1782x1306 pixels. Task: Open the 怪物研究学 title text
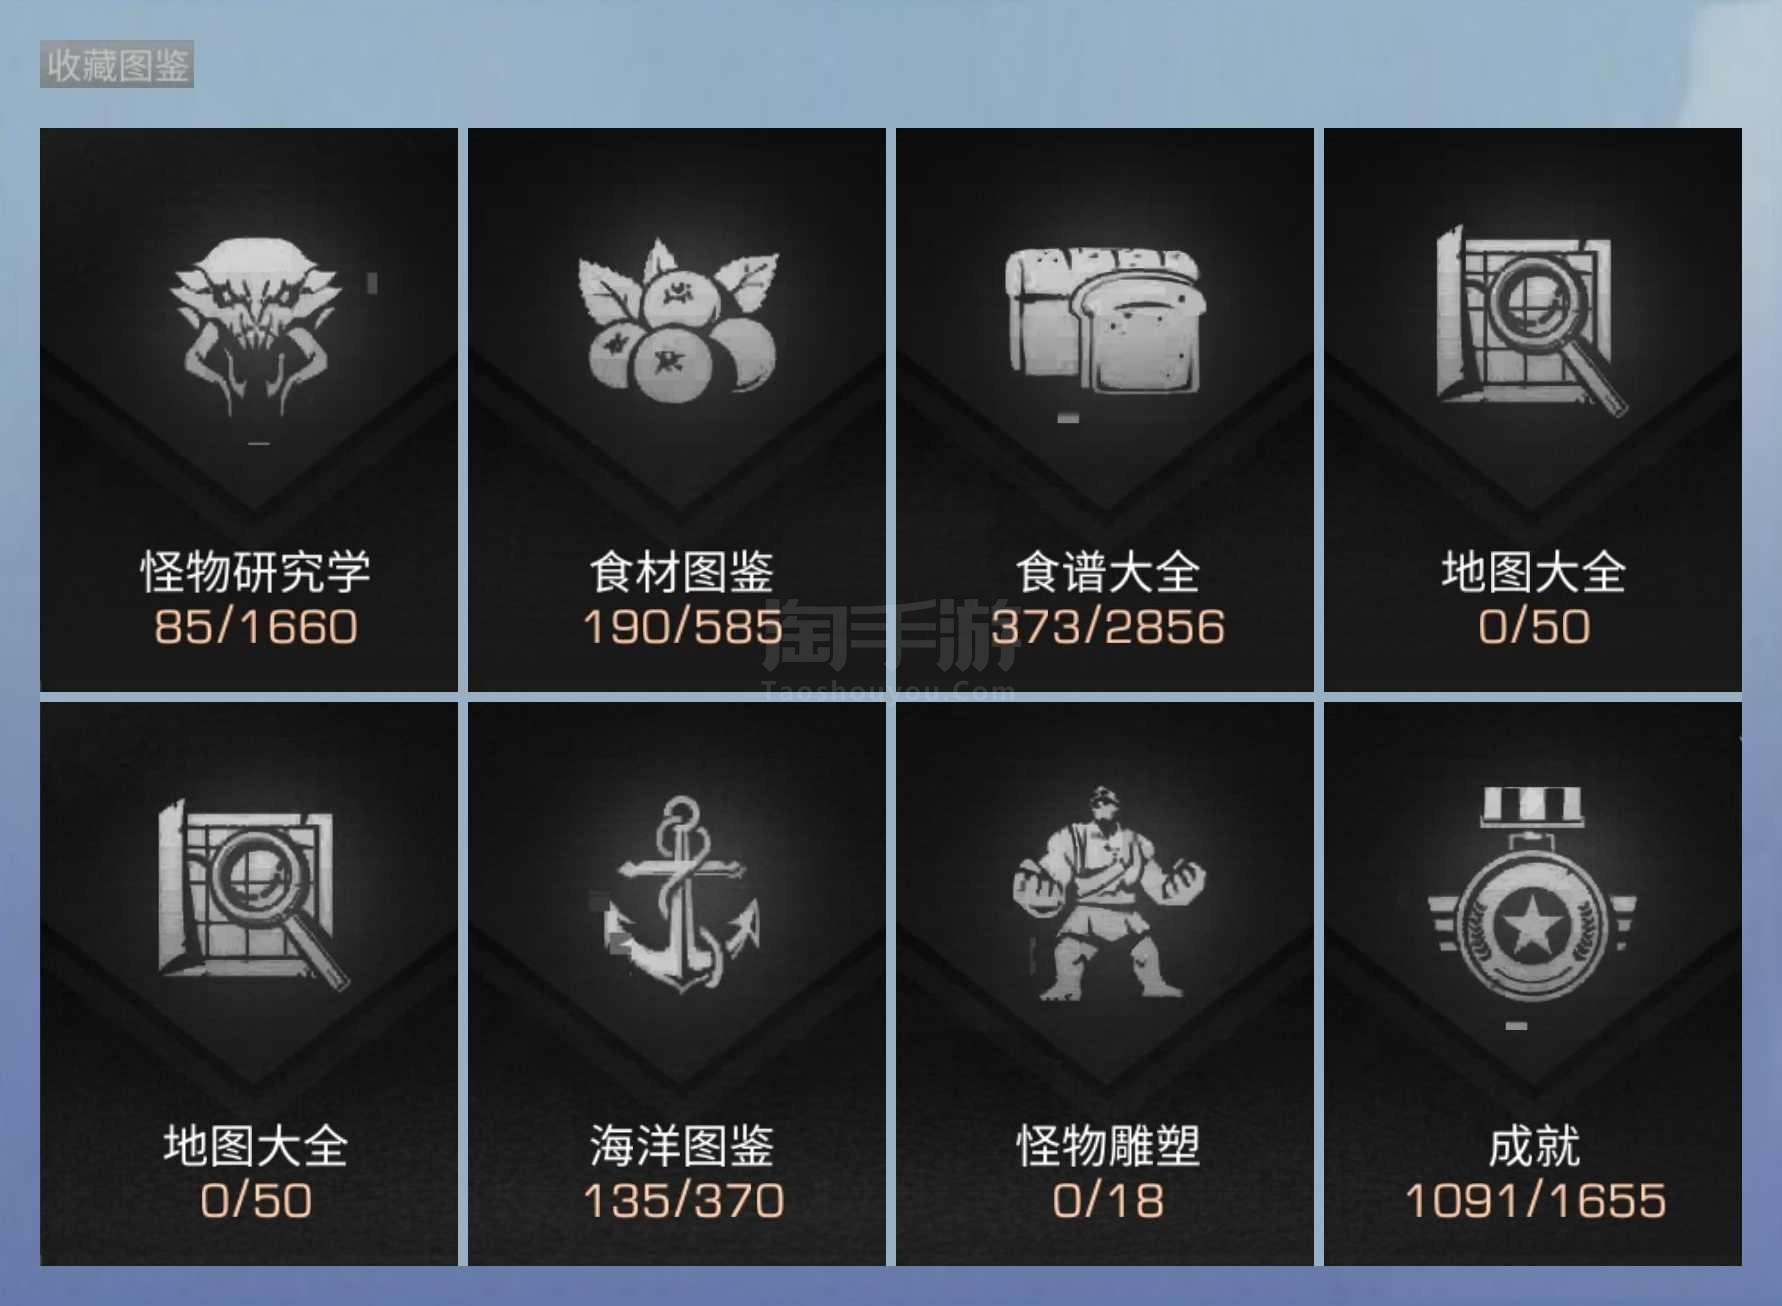[x=255, y=572]
